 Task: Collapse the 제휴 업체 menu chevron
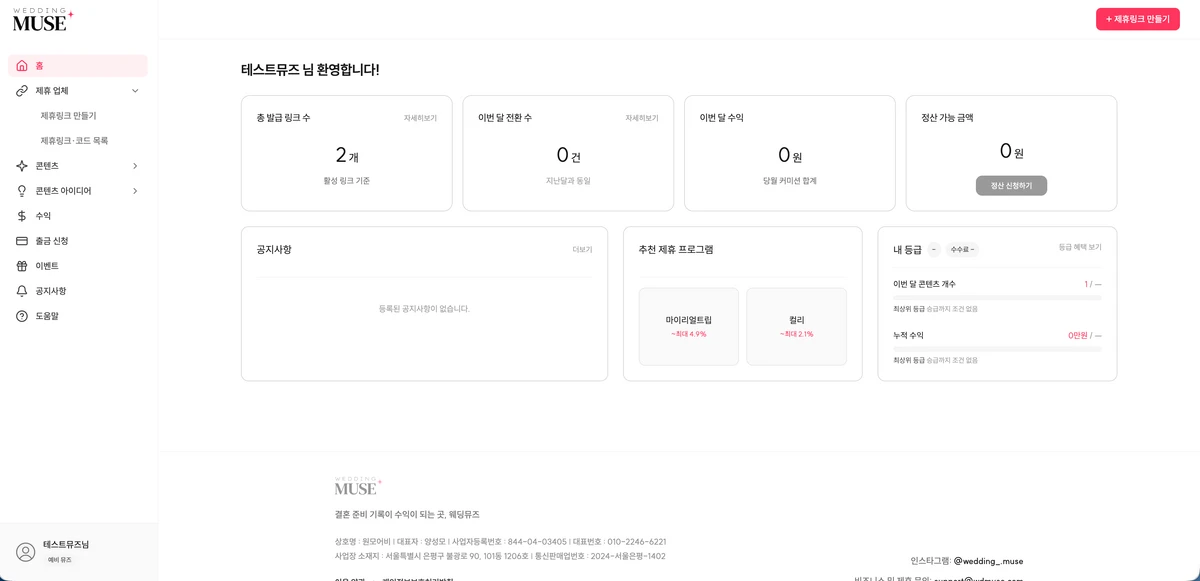[x=135, y=91]
